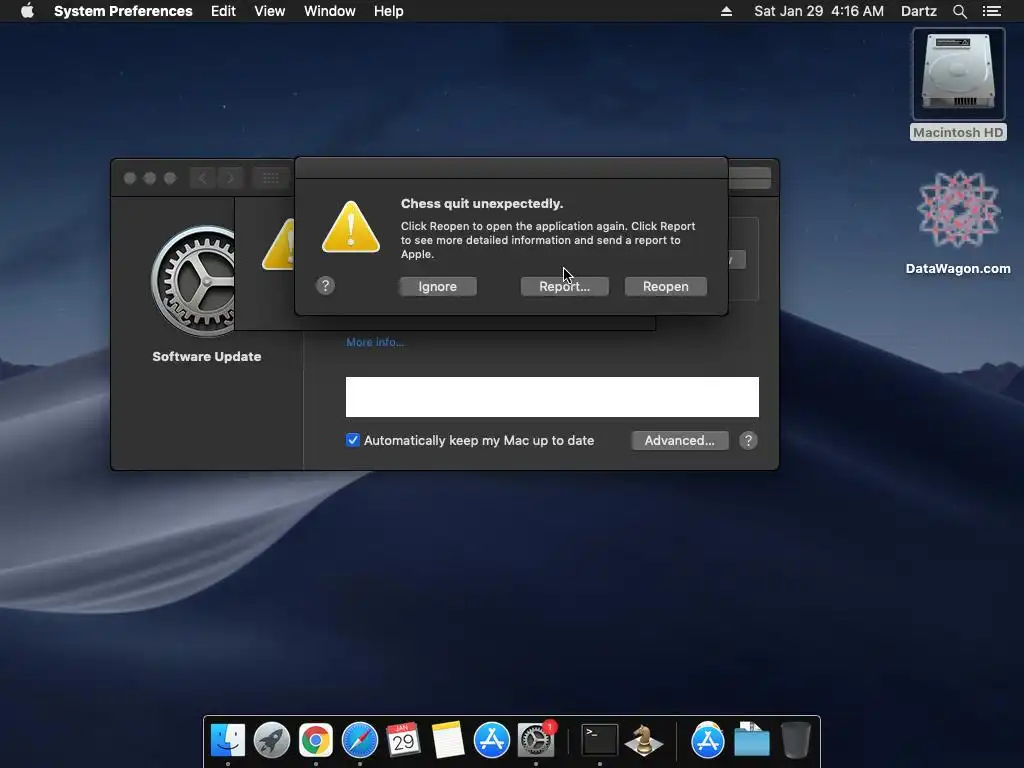Image resolution: width=1024 pixels, height=768 pixels.
Task: Click the crash dialog warning icon
Action: click(x=351, y=227)
